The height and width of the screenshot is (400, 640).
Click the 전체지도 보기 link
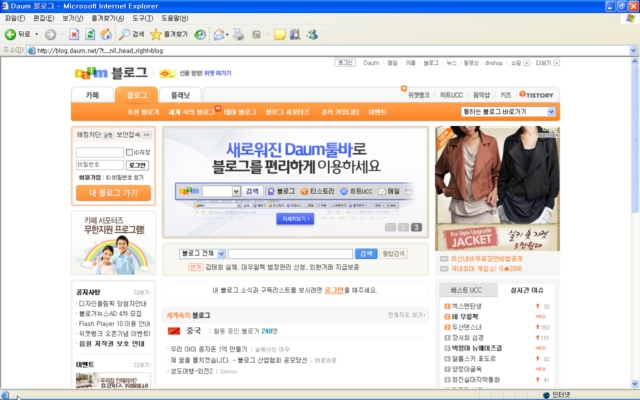(407, 315)
